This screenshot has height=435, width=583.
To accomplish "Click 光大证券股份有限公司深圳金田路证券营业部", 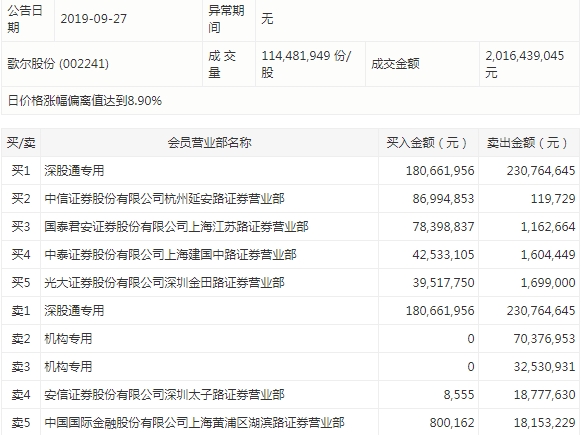I will [x=164, y=283].
